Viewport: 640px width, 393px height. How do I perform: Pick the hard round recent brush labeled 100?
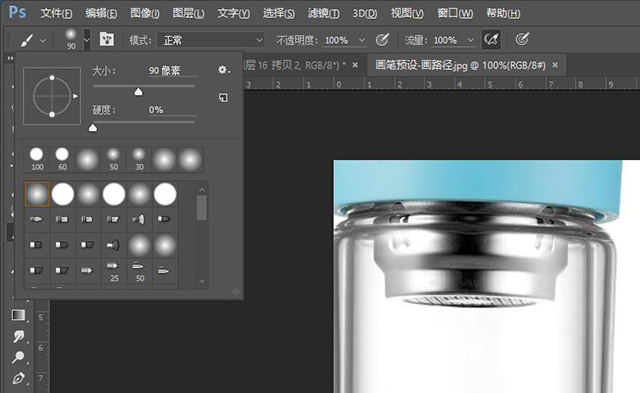37,159
